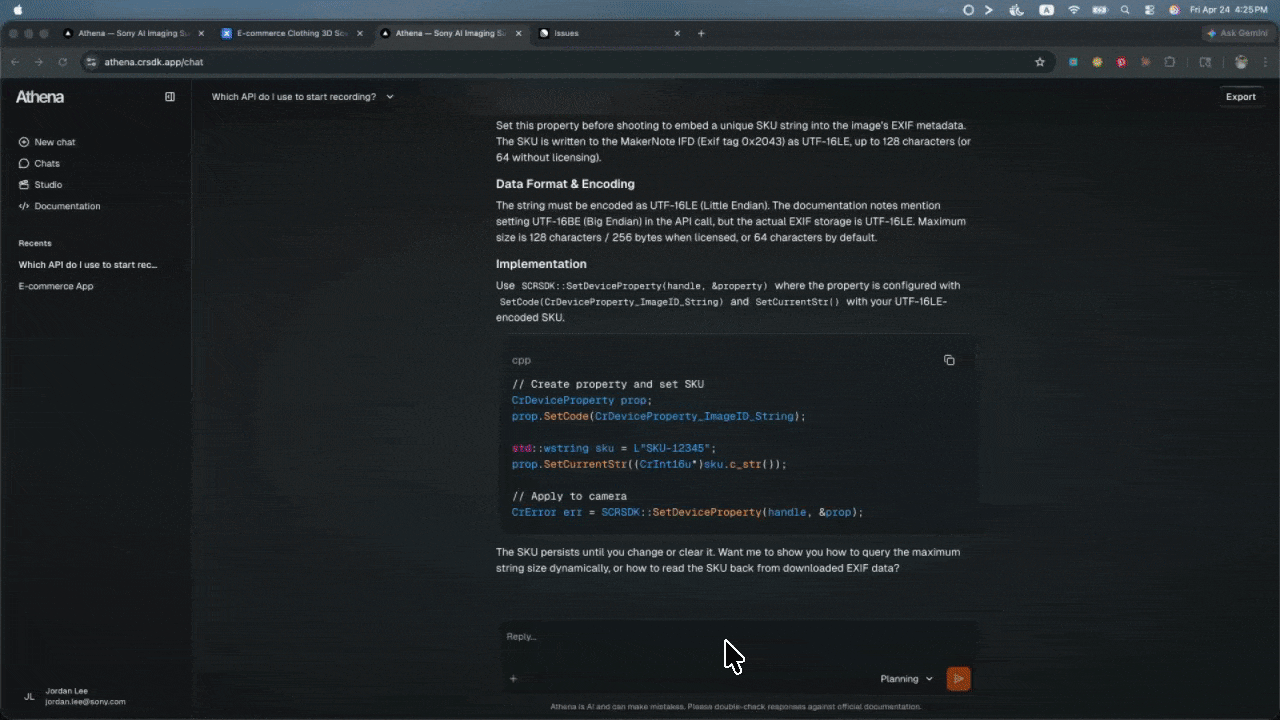The width and height of the screenshot is (1280, 720).
Task: Open the Planning mode dropdown
Action: (x=907, y=679)
